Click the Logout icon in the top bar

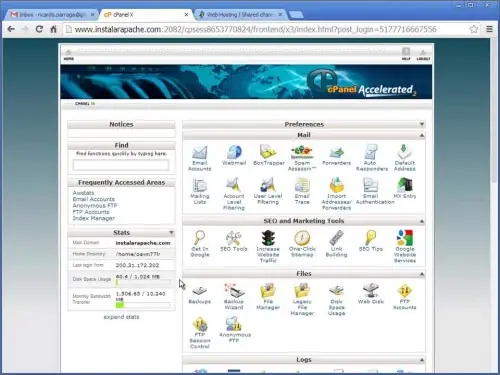(423, 54)
